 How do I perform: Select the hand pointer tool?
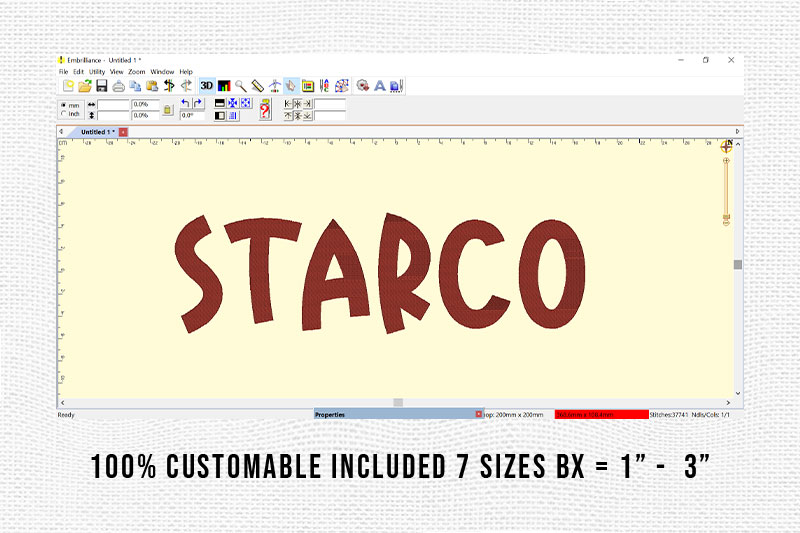pos(291,86)
